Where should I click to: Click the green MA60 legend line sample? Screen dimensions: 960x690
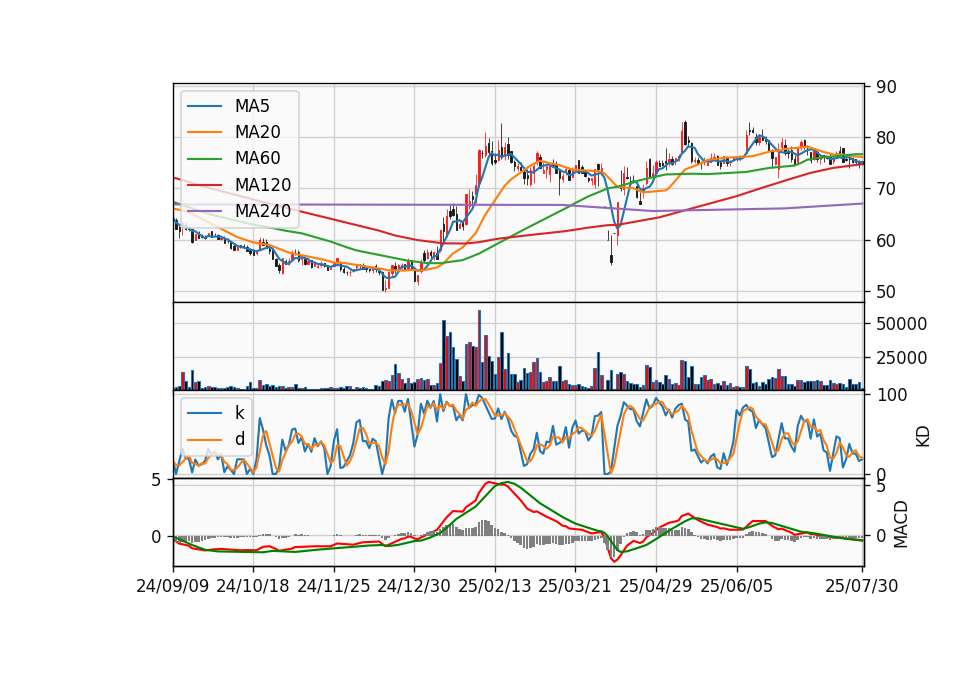204,159
